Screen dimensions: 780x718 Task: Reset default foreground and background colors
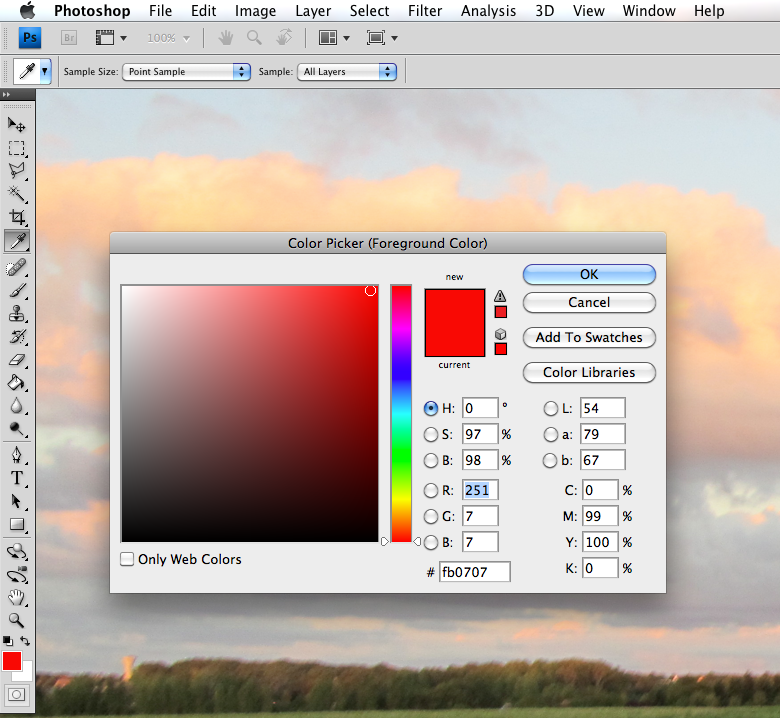coord(8,641)
